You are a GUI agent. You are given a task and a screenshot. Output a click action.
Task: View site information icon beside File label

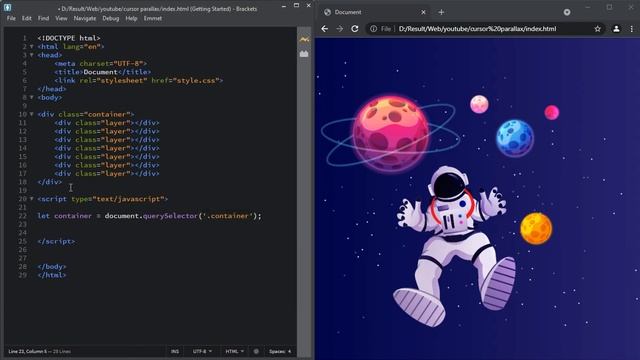(373, 29)
